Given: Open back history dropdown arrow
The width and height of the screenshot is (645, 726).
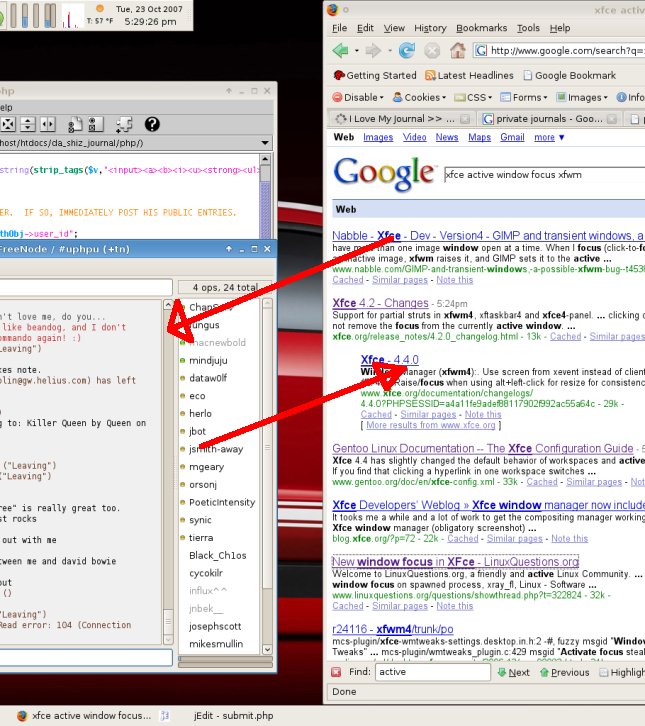Looking at the screenshot, I should 357,50.
